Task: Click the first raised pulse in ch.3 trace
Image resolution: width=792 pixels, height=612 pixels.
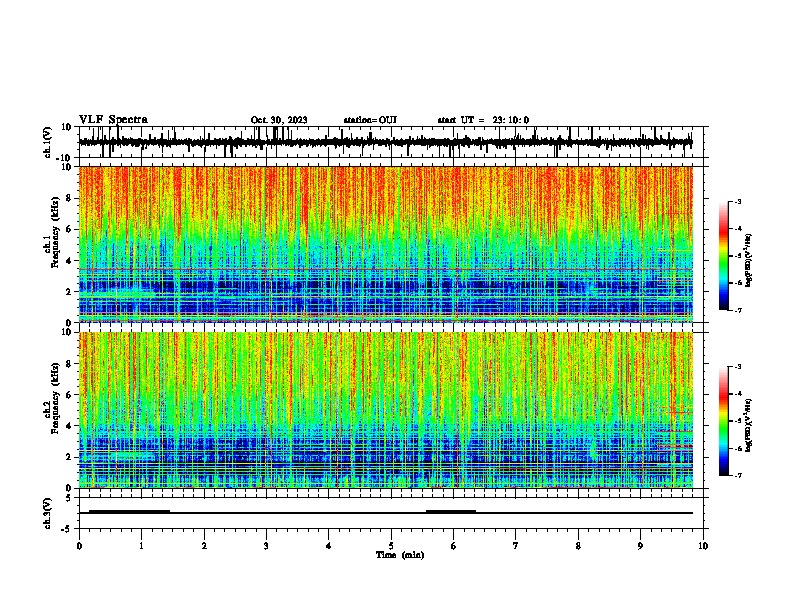Action: point(129,512)
